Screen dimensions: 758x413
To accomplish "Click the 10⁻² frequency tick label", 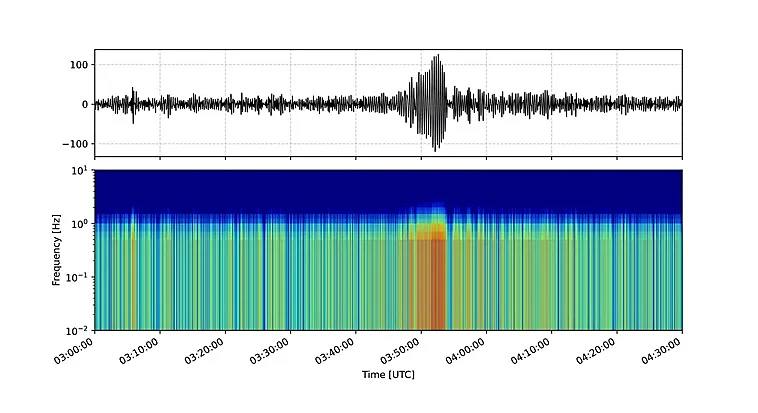I will pyautogui.click(x=77, y=331).
